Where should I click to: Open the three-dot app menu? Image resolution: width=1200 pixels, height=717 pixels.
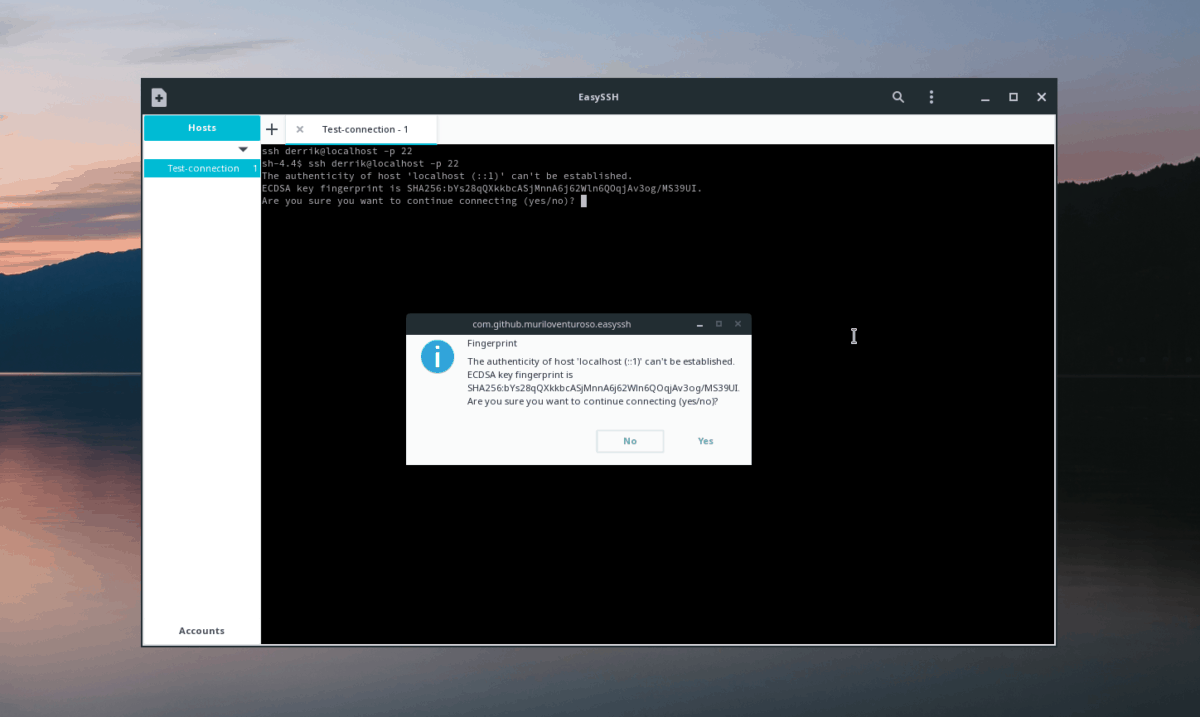pos(931,97)
